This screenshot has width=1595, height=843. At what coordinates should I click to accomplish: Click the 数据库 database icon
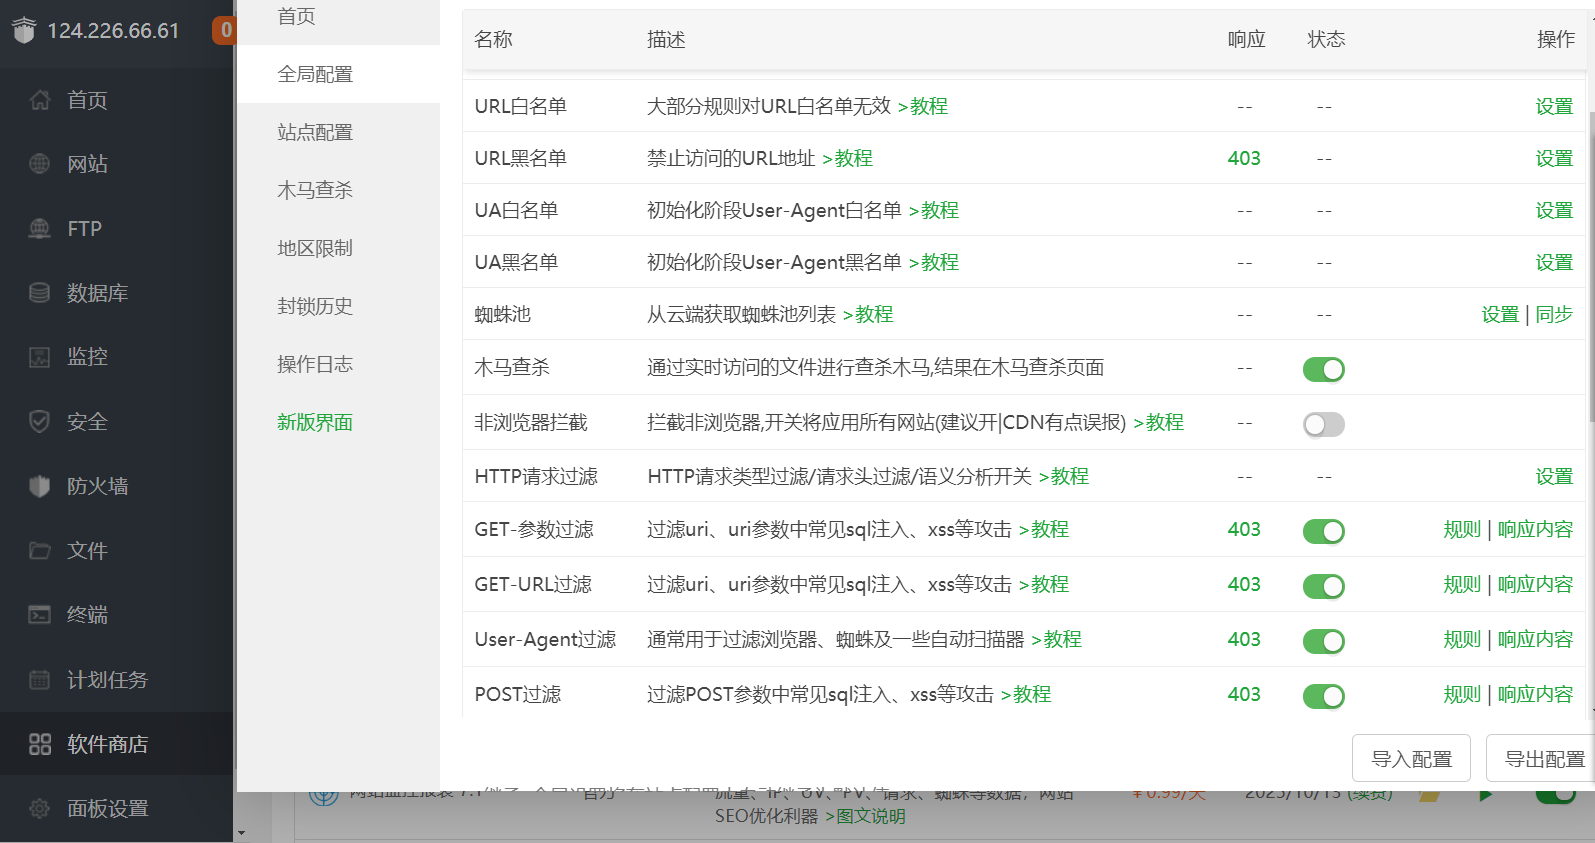[x=39, y=293]
